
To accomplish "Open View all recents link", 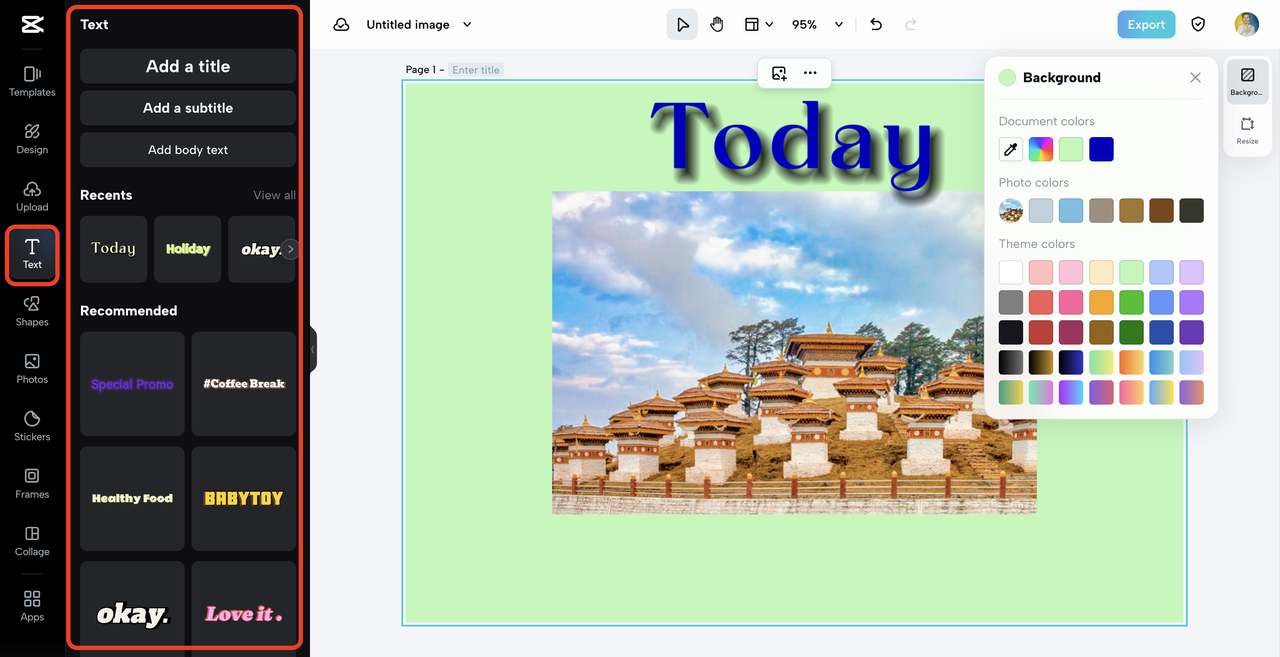I will (274, 195).
